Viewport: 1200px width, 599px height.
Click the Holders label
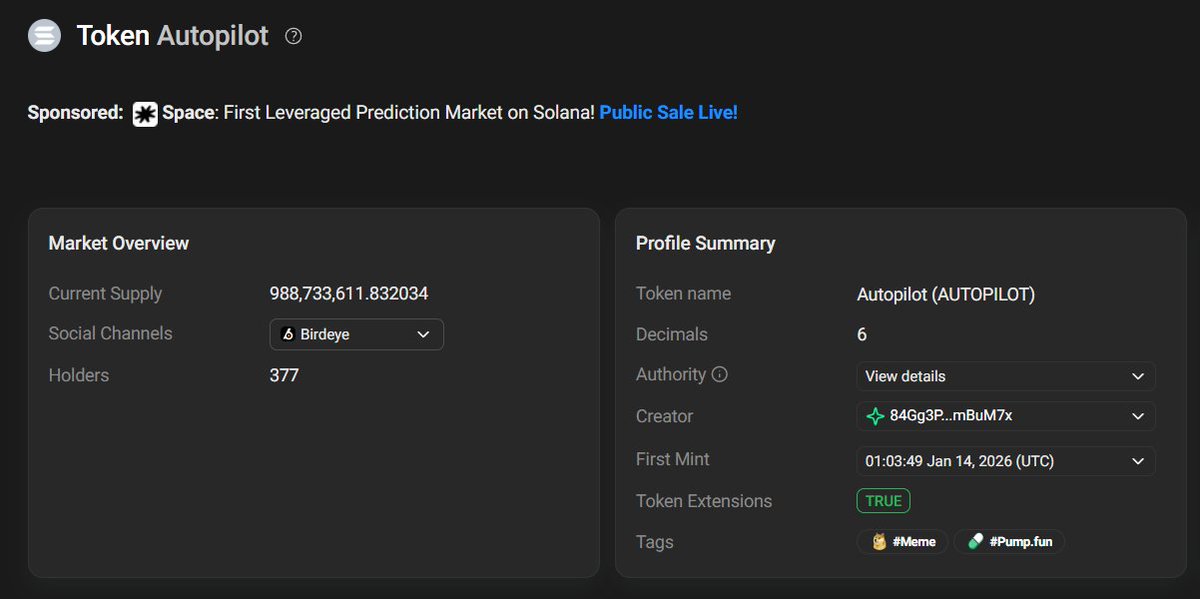click(x=79, y=376)
